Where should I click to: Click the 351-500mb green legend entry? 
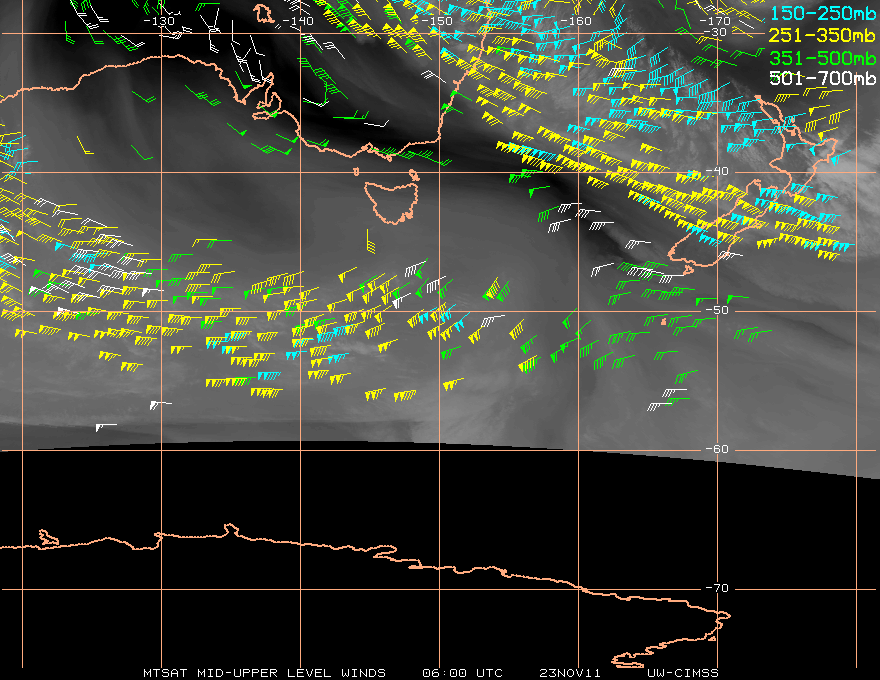(x=823, y=58)
